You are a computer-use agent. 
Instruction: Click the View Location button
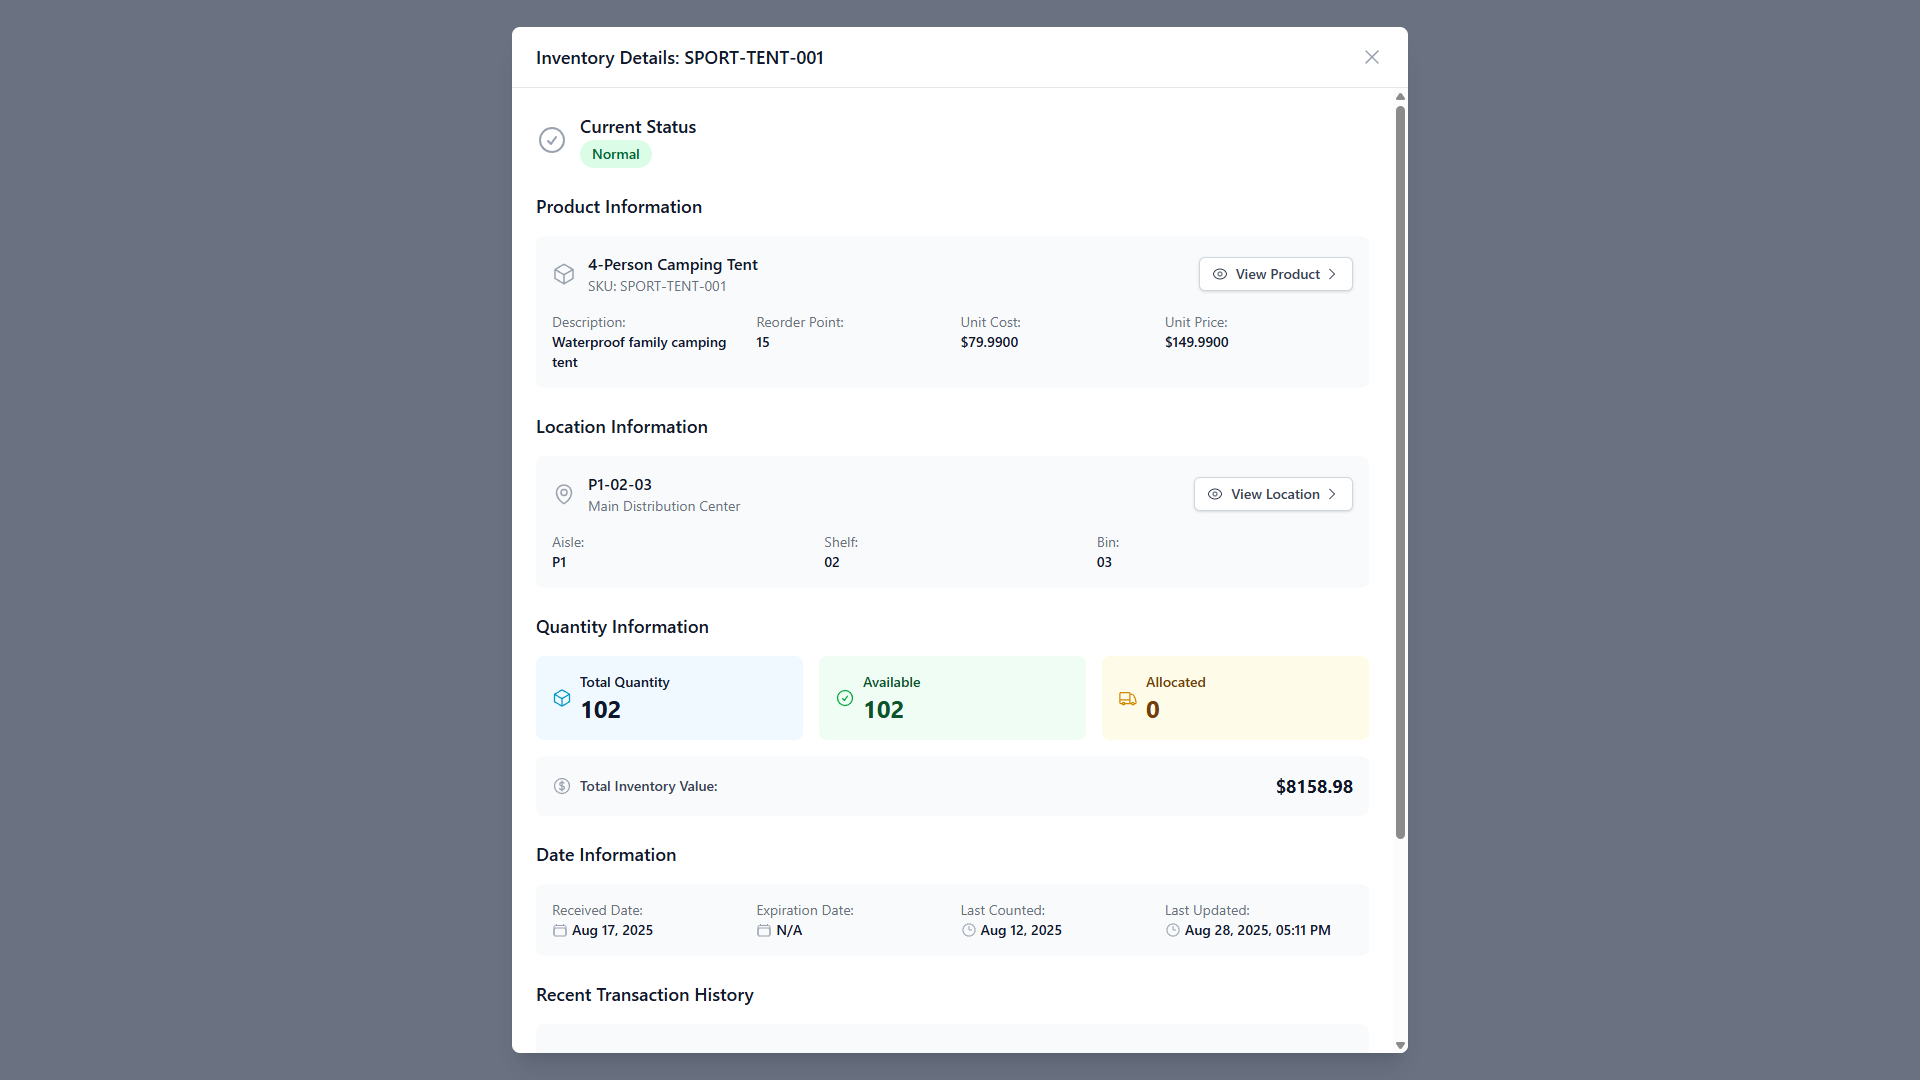(x=1272, y=494)
